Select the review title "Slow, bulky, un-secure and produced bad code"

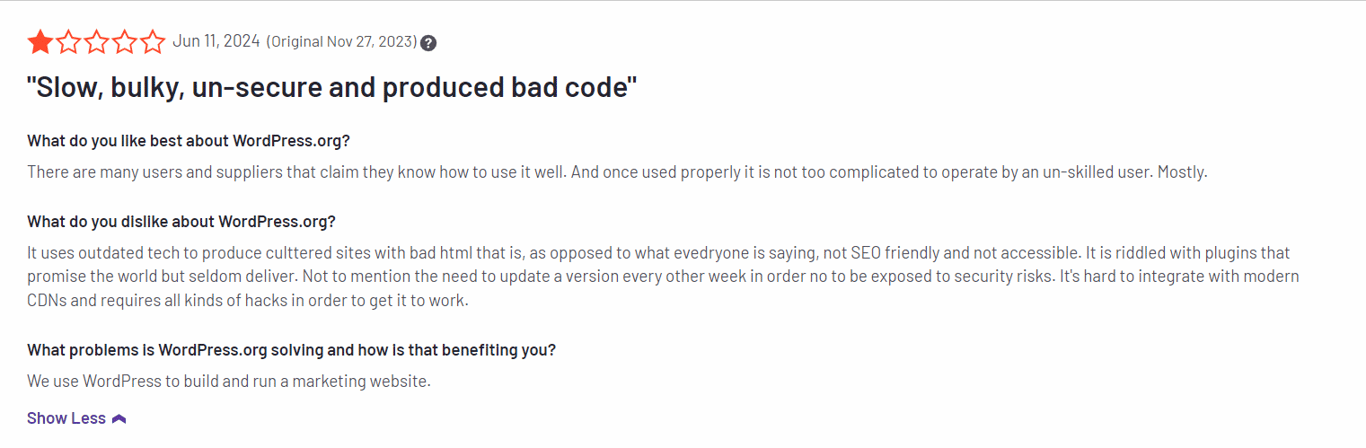pos(332,87)
